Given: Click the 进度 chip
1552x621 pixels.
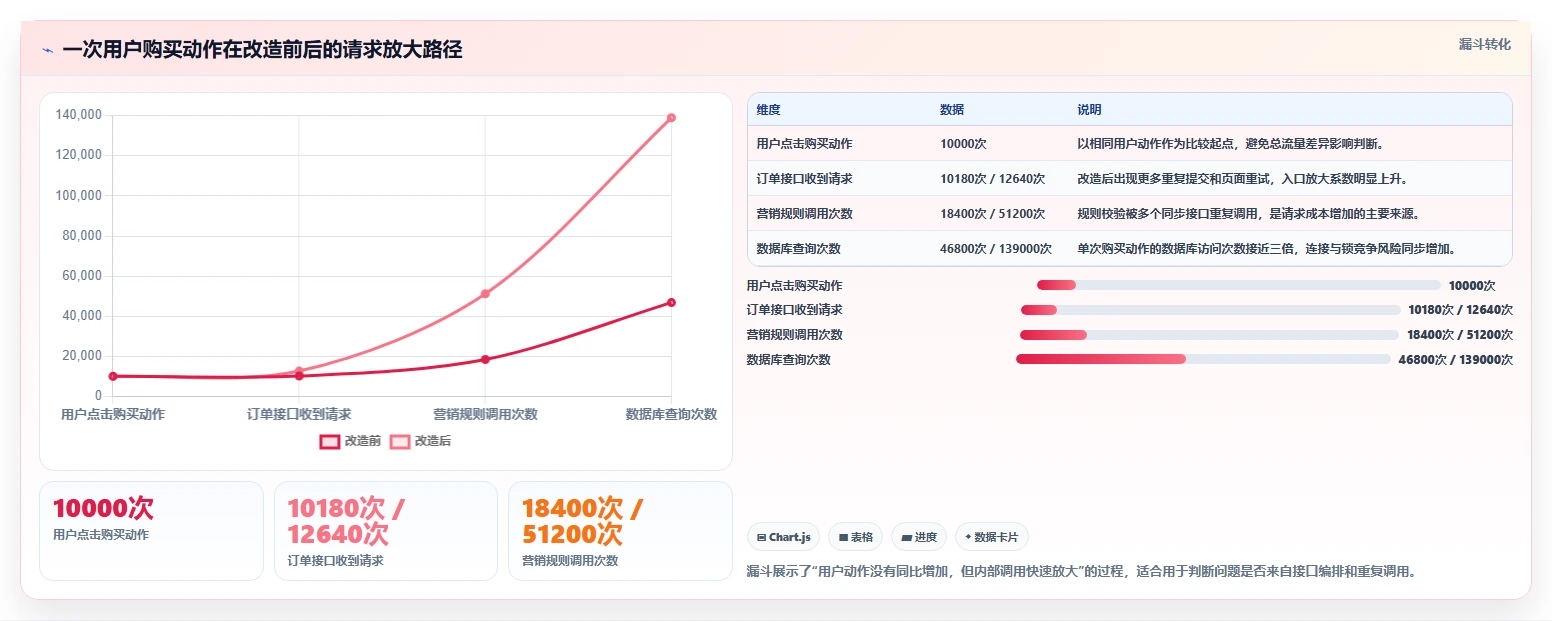Looking at the screenshot, I should 919,537.
